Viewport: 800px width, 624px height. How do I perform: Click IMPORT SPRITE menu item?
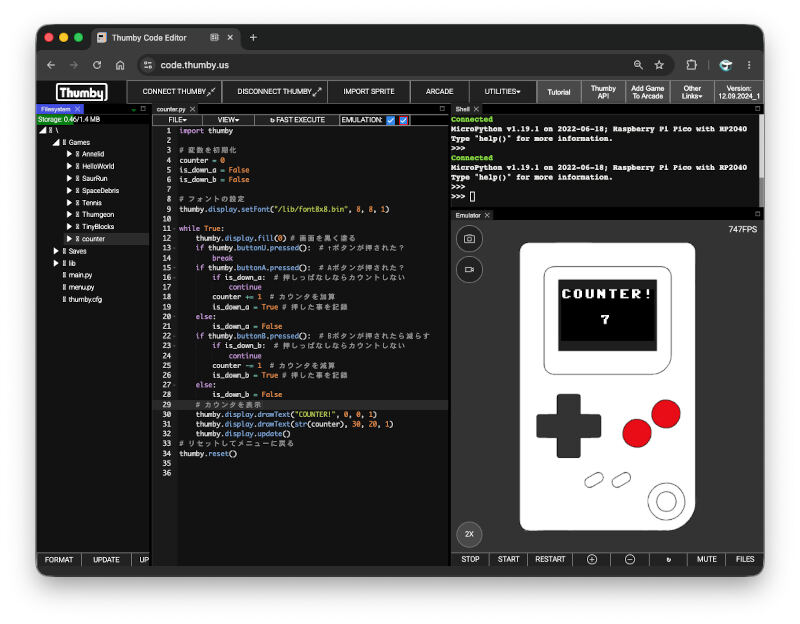pyautogui.click(x=368, y=92)
